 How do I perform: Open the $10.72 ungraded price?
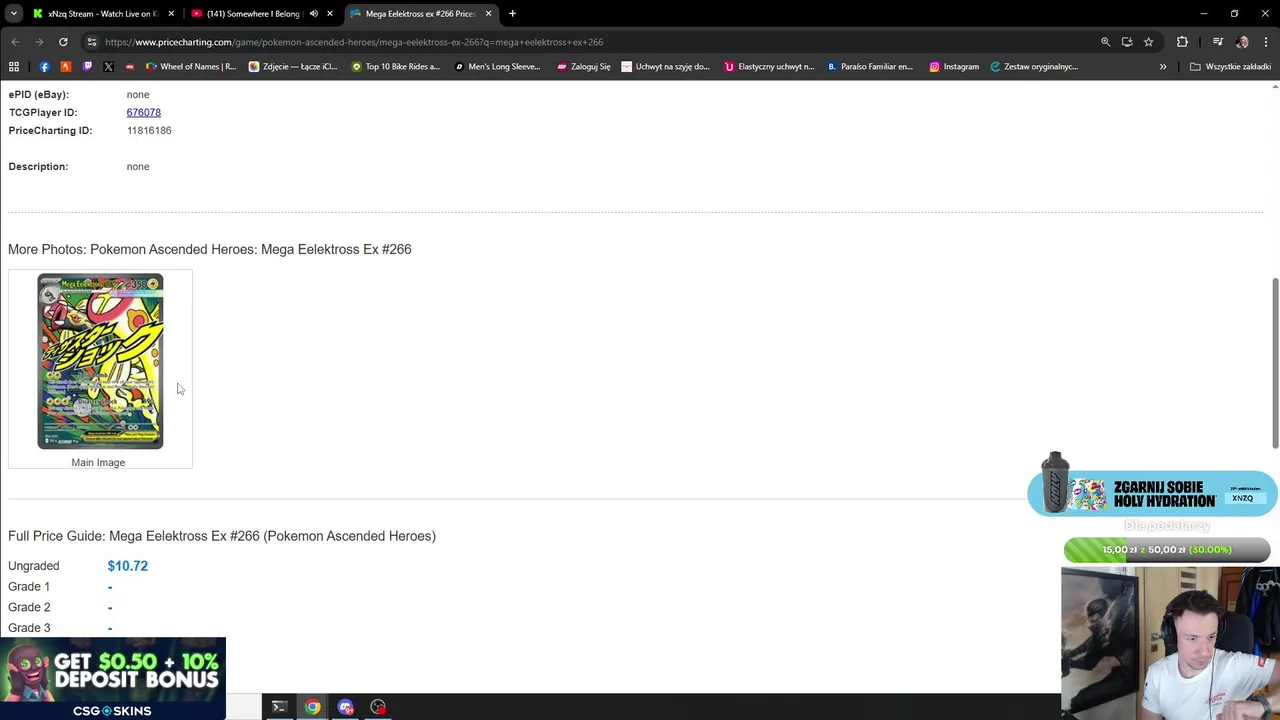[127, 566]
